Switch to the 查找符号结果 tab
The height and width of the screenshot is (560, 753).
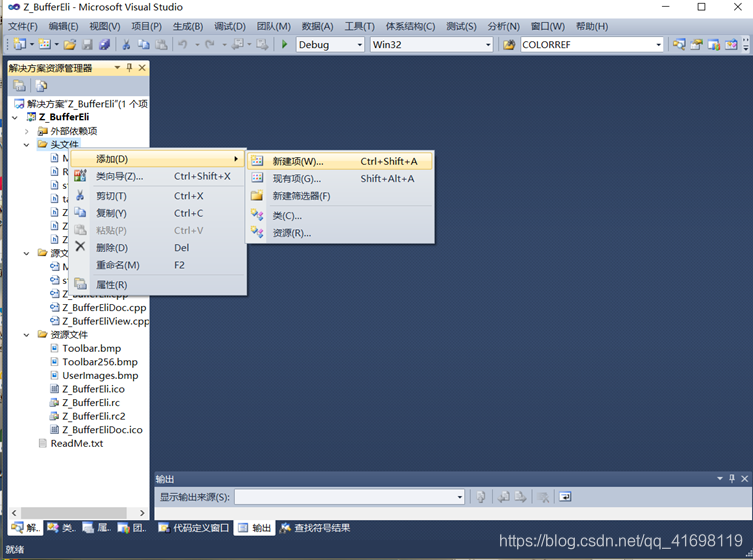coord(315,528)
